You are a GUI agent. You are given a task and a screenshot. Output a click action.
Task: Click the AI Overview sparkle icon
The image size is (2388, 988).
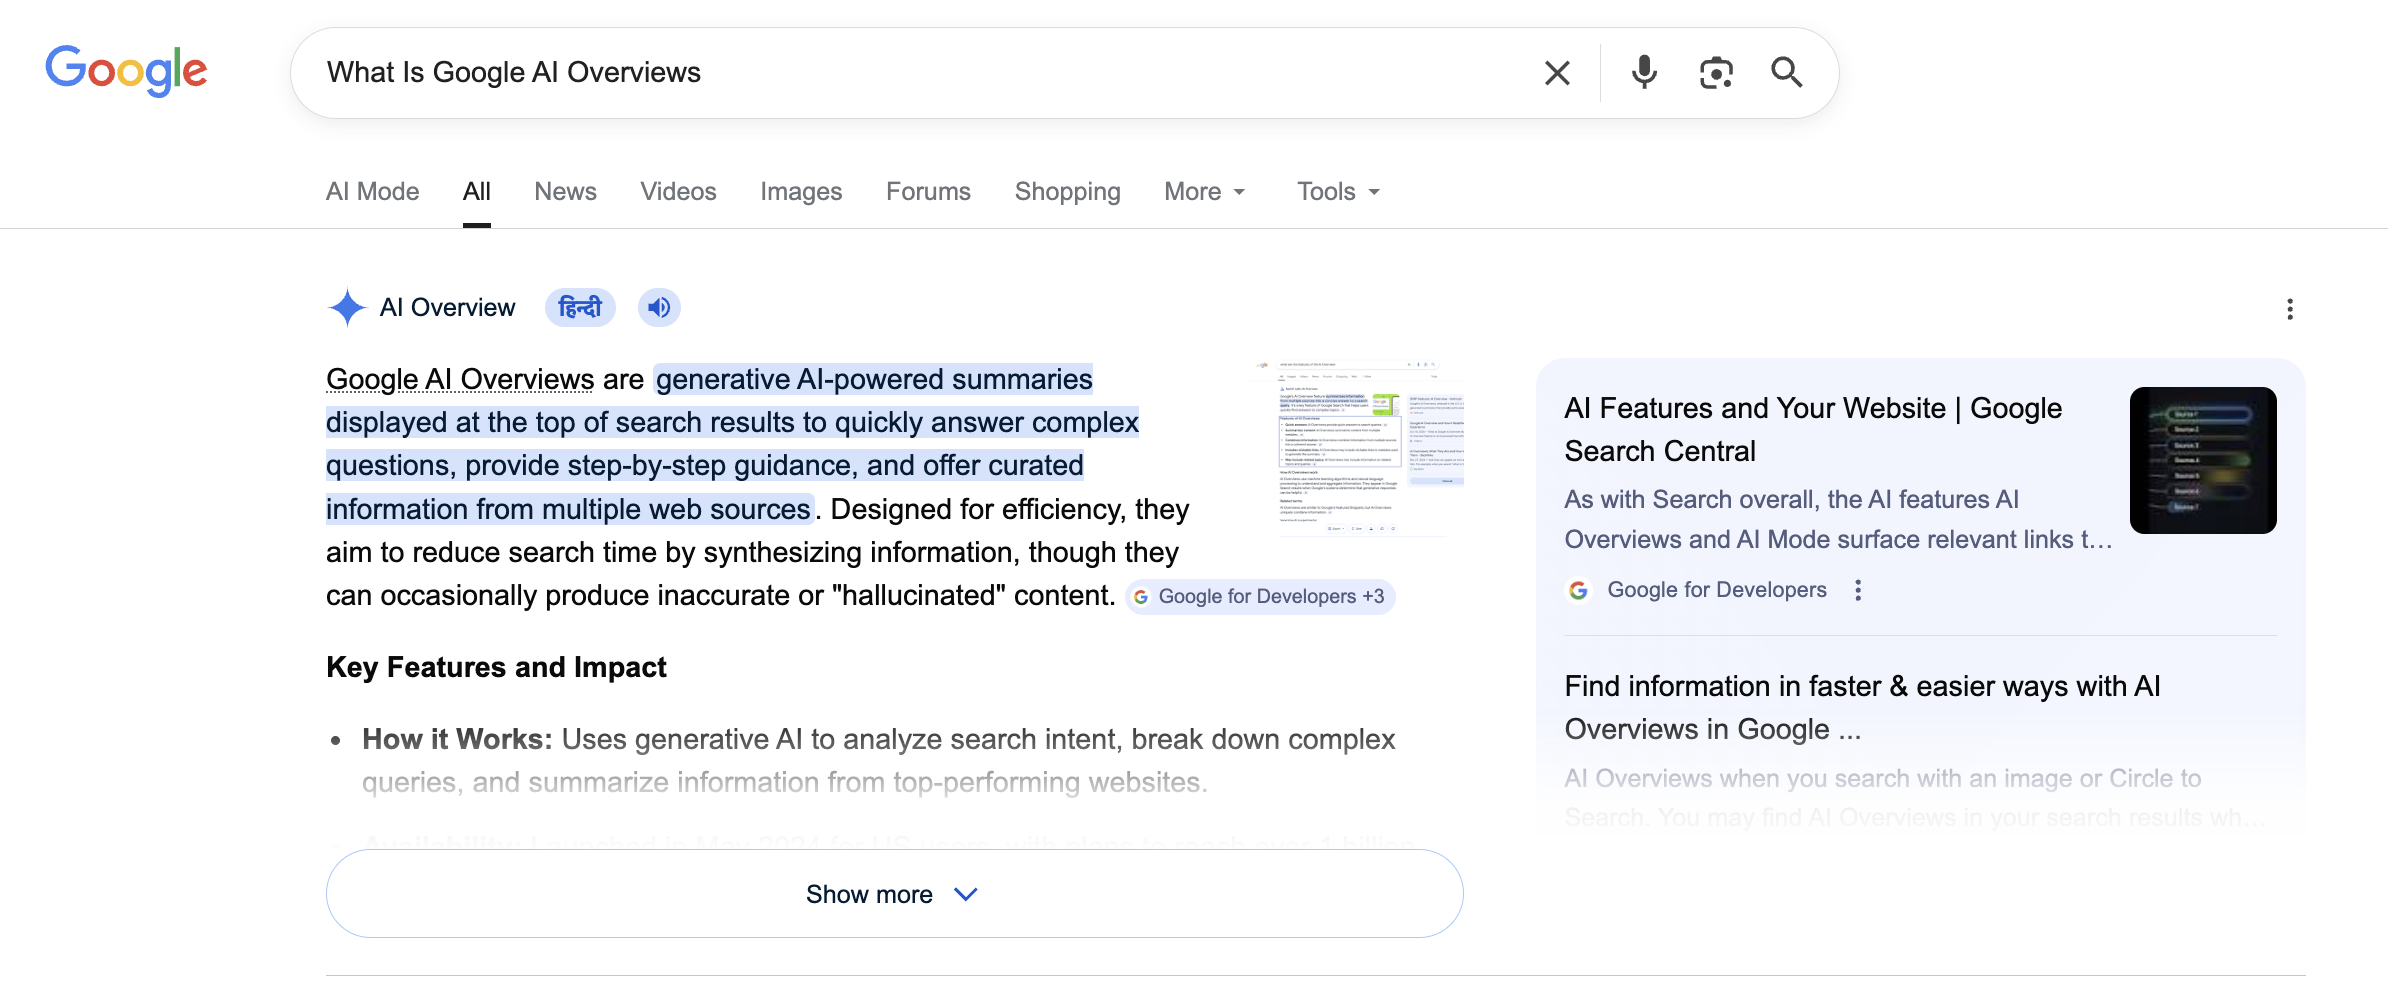(347, 308)
